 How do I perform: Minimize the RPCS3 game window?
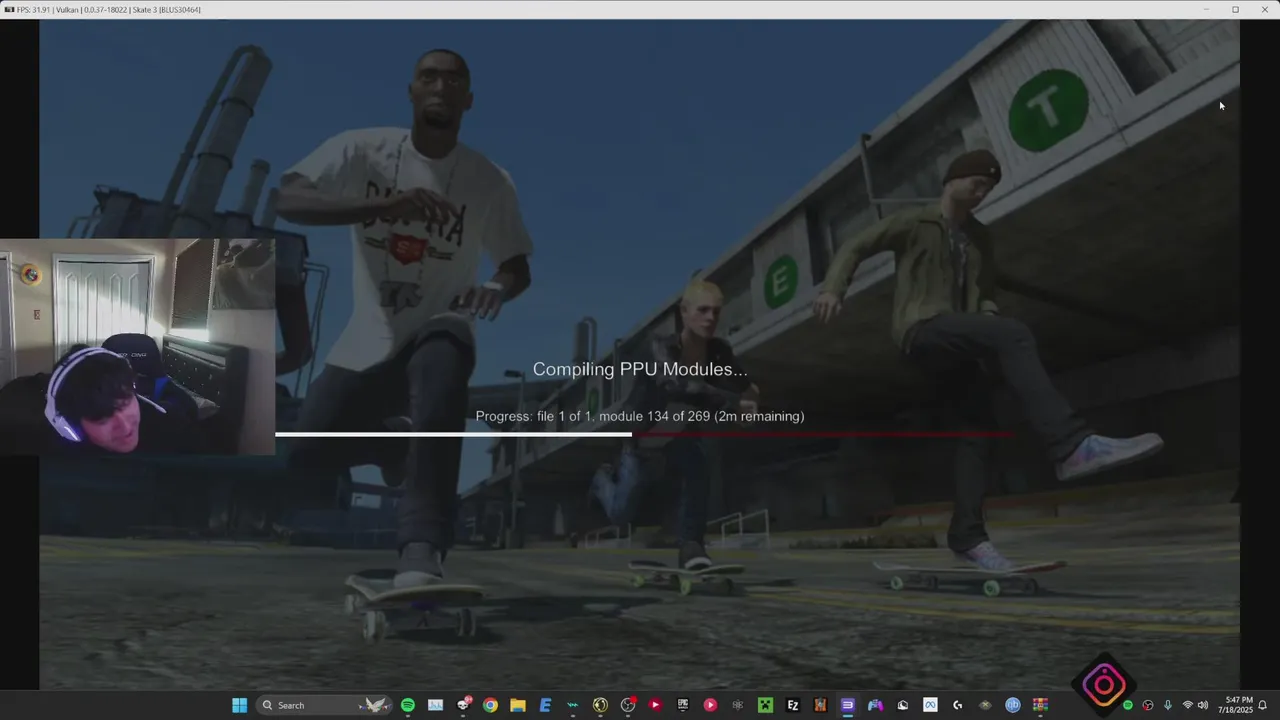(1206, 9)
